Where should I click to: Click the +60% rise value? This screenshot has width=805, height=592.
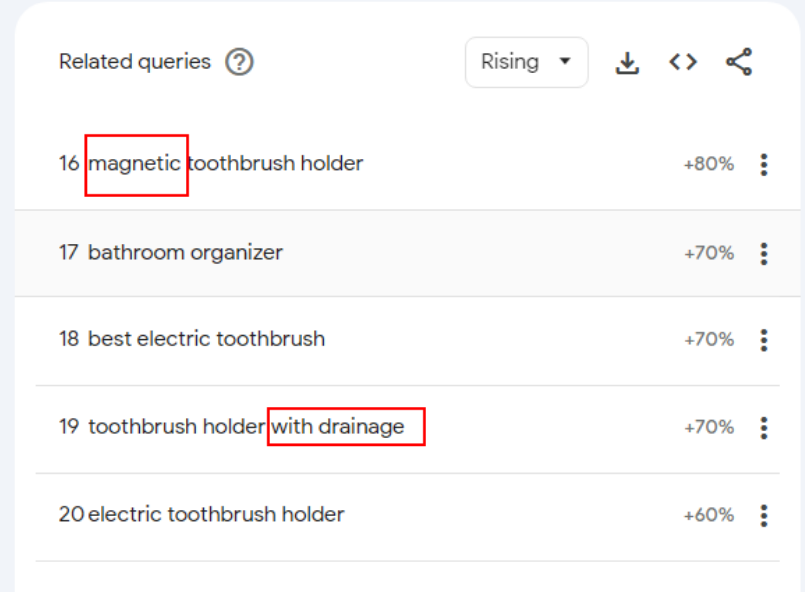708,516
